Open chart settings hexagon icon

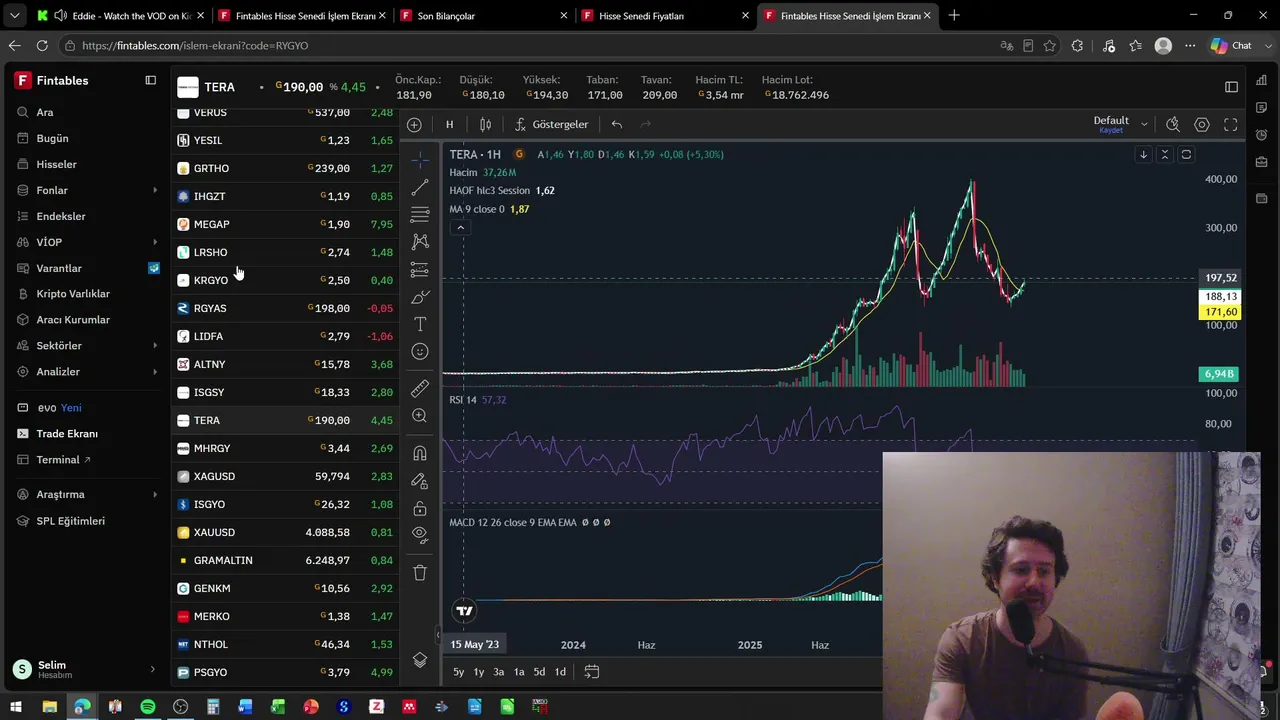click(x=1202, y=124)
